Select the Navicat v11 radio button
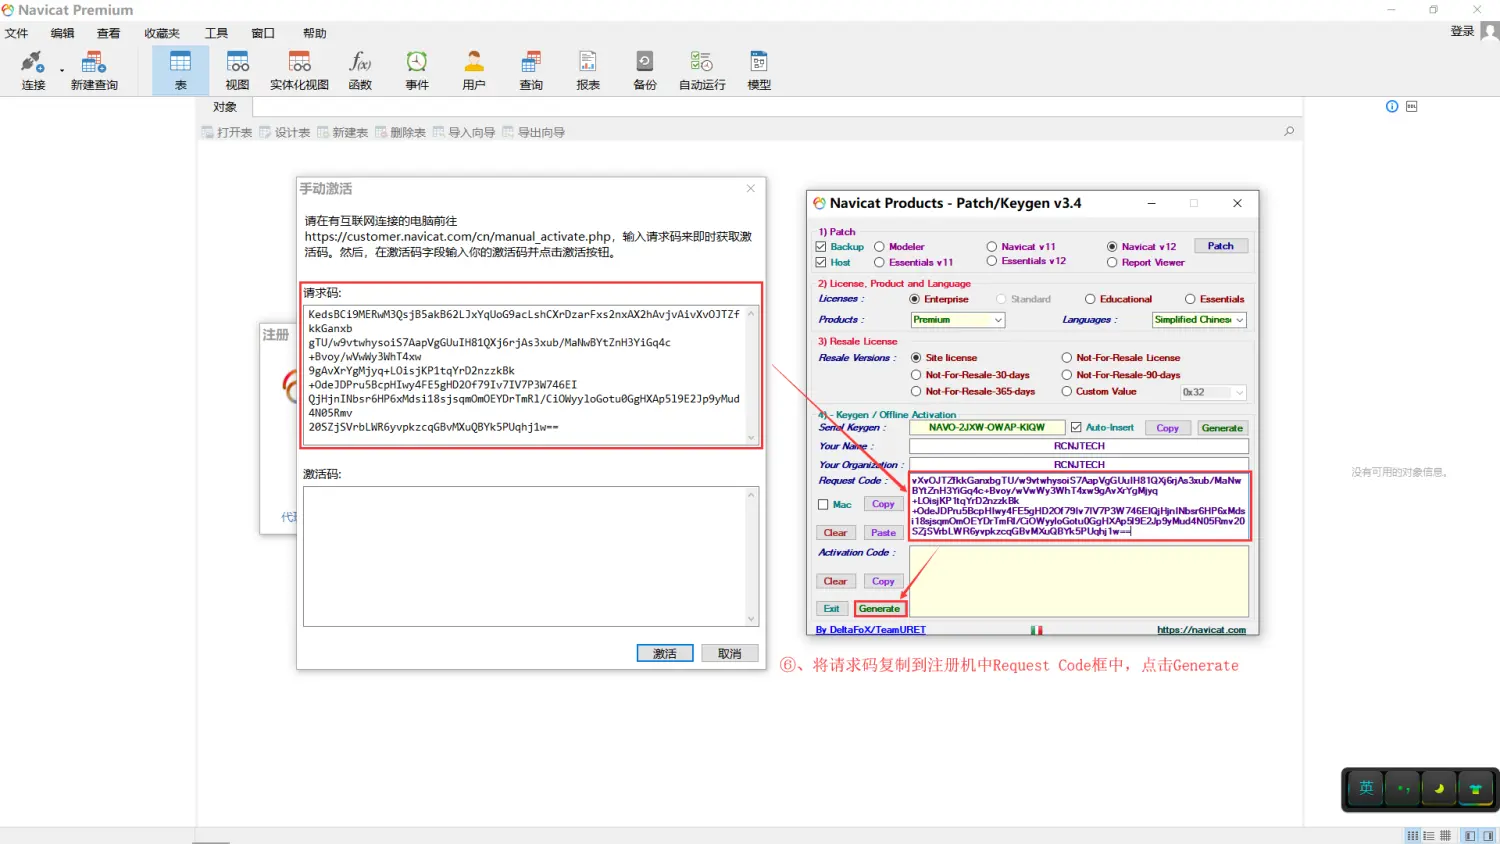This screenshot has height=844, width=1500. click(992, 246)
